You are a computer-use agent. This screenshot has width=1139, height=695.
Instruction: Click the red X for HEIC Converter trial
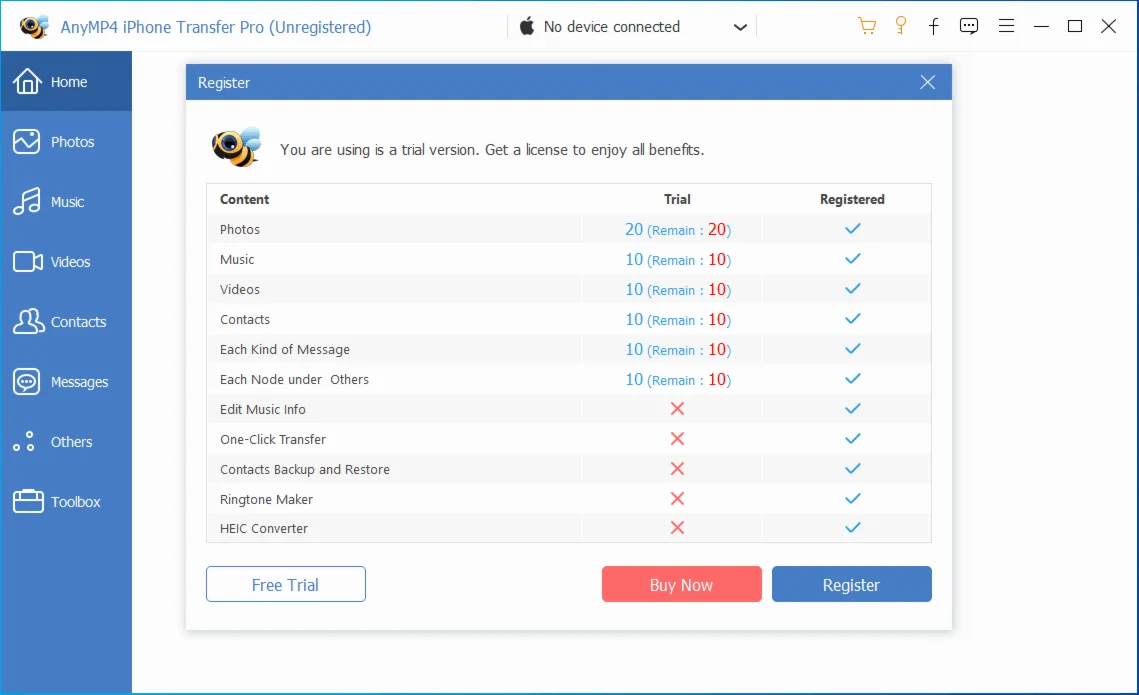(677, 528)
